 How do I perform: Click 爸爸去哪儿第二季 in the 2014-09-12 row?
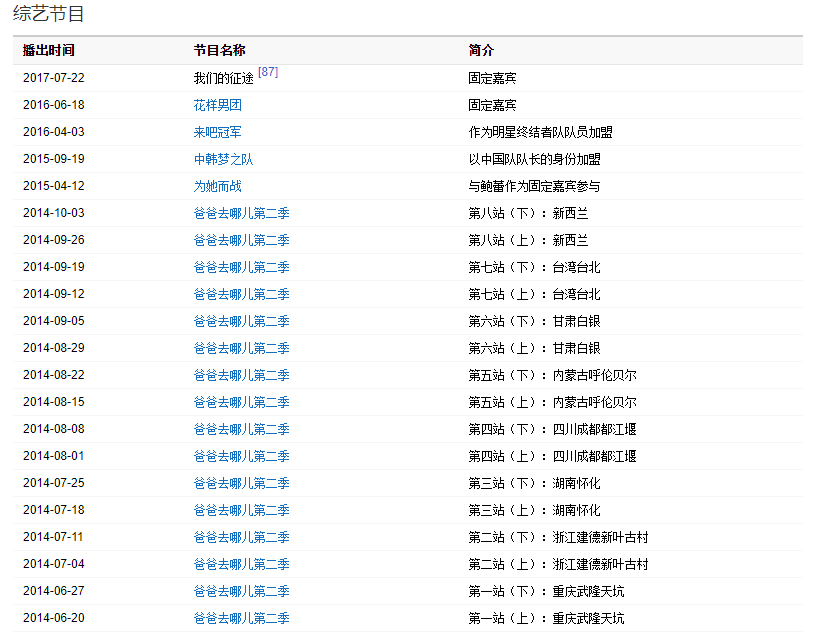pos(241,294)
